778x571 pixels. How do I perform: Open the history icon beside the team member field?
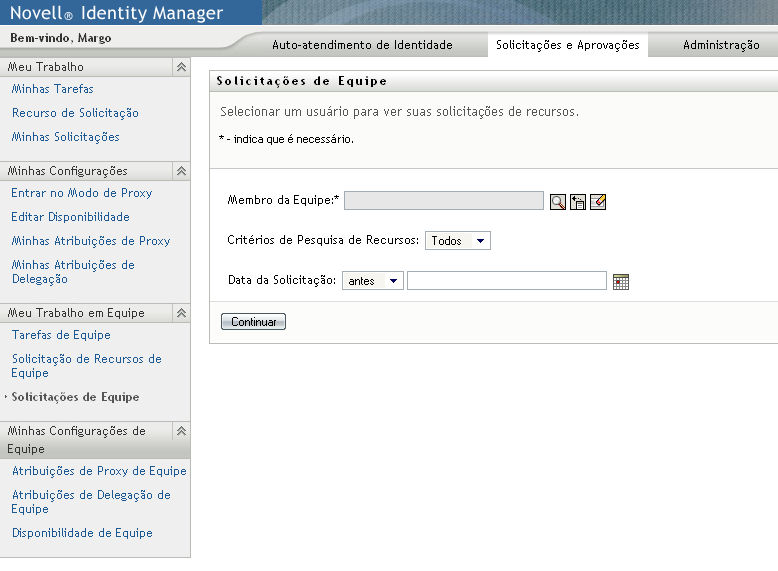(578, 202)
